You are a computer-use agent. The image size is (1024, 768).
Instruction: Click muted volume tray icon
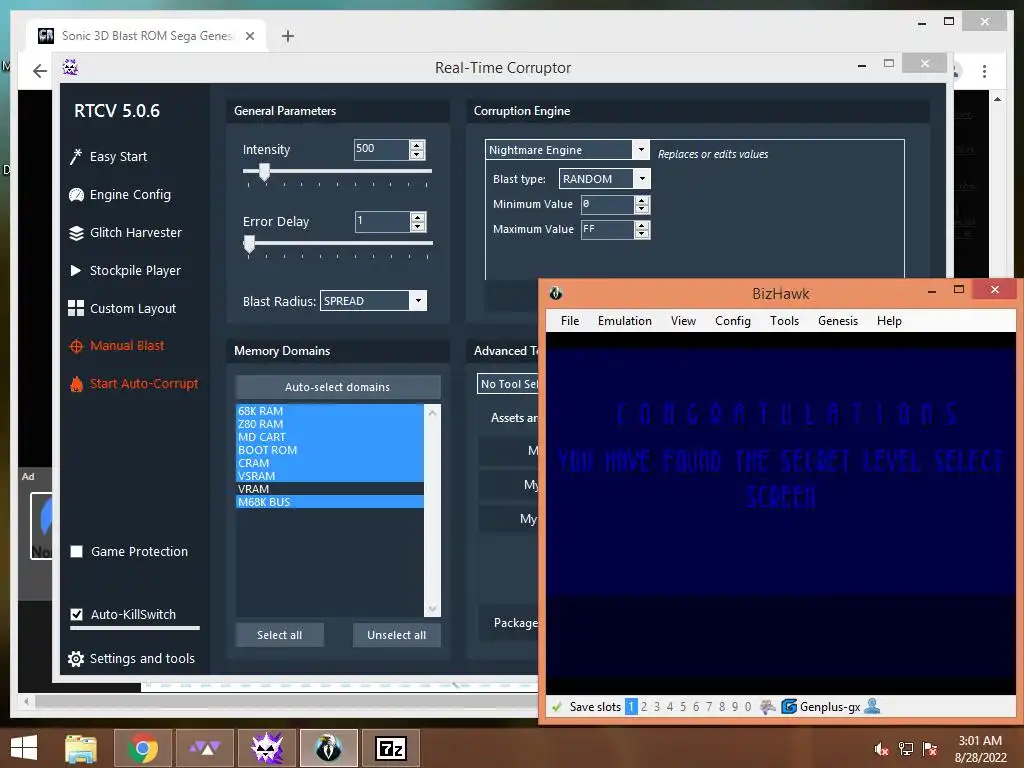881,749
